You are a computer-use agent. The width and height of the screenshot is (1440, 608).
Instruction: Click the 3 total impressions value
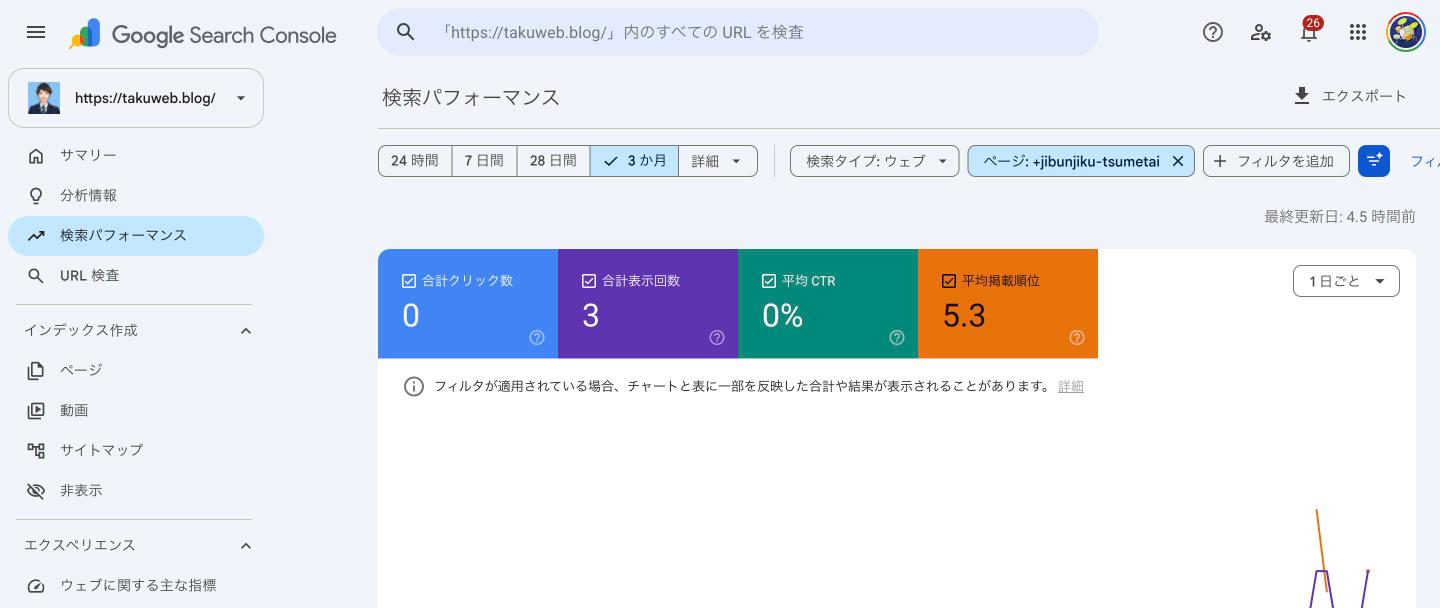591,316
